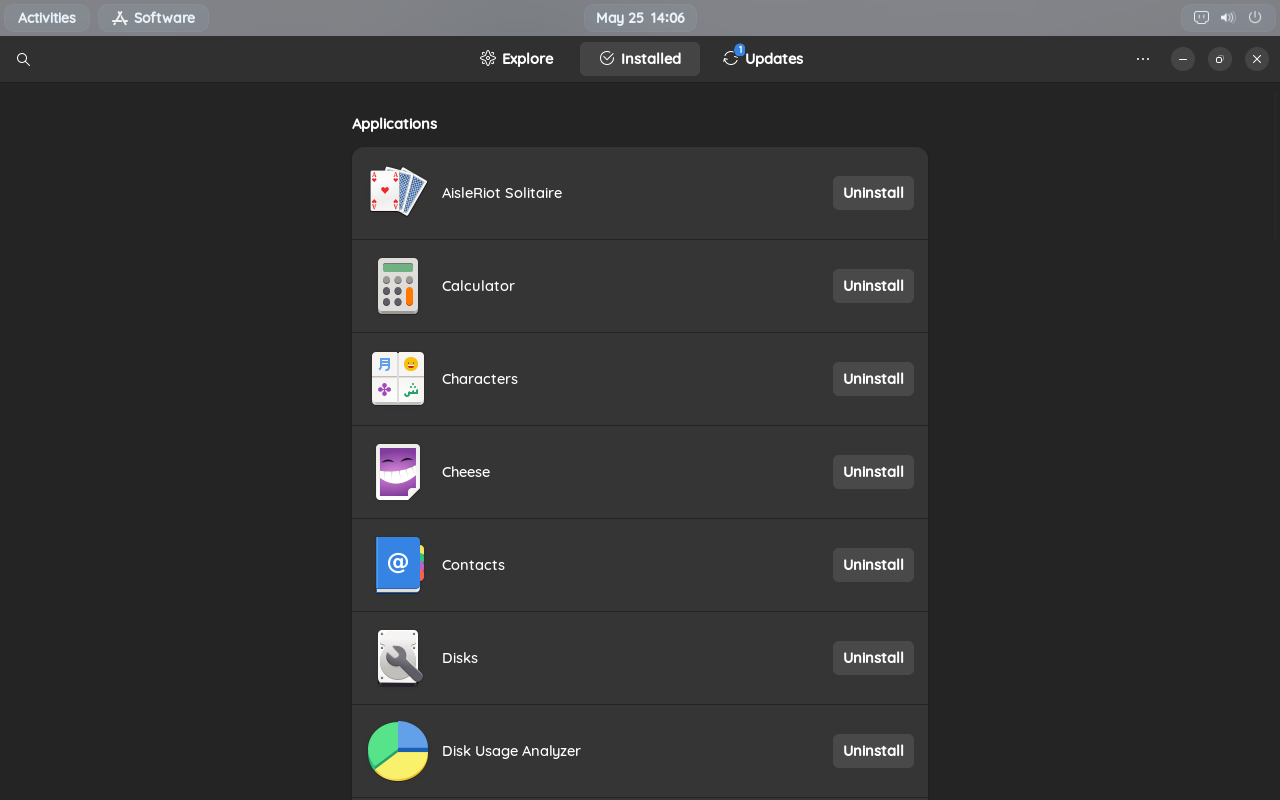Uninstall Calculator
The image size is (1280, 800).
pyautogui.click(x=873, y=286)
